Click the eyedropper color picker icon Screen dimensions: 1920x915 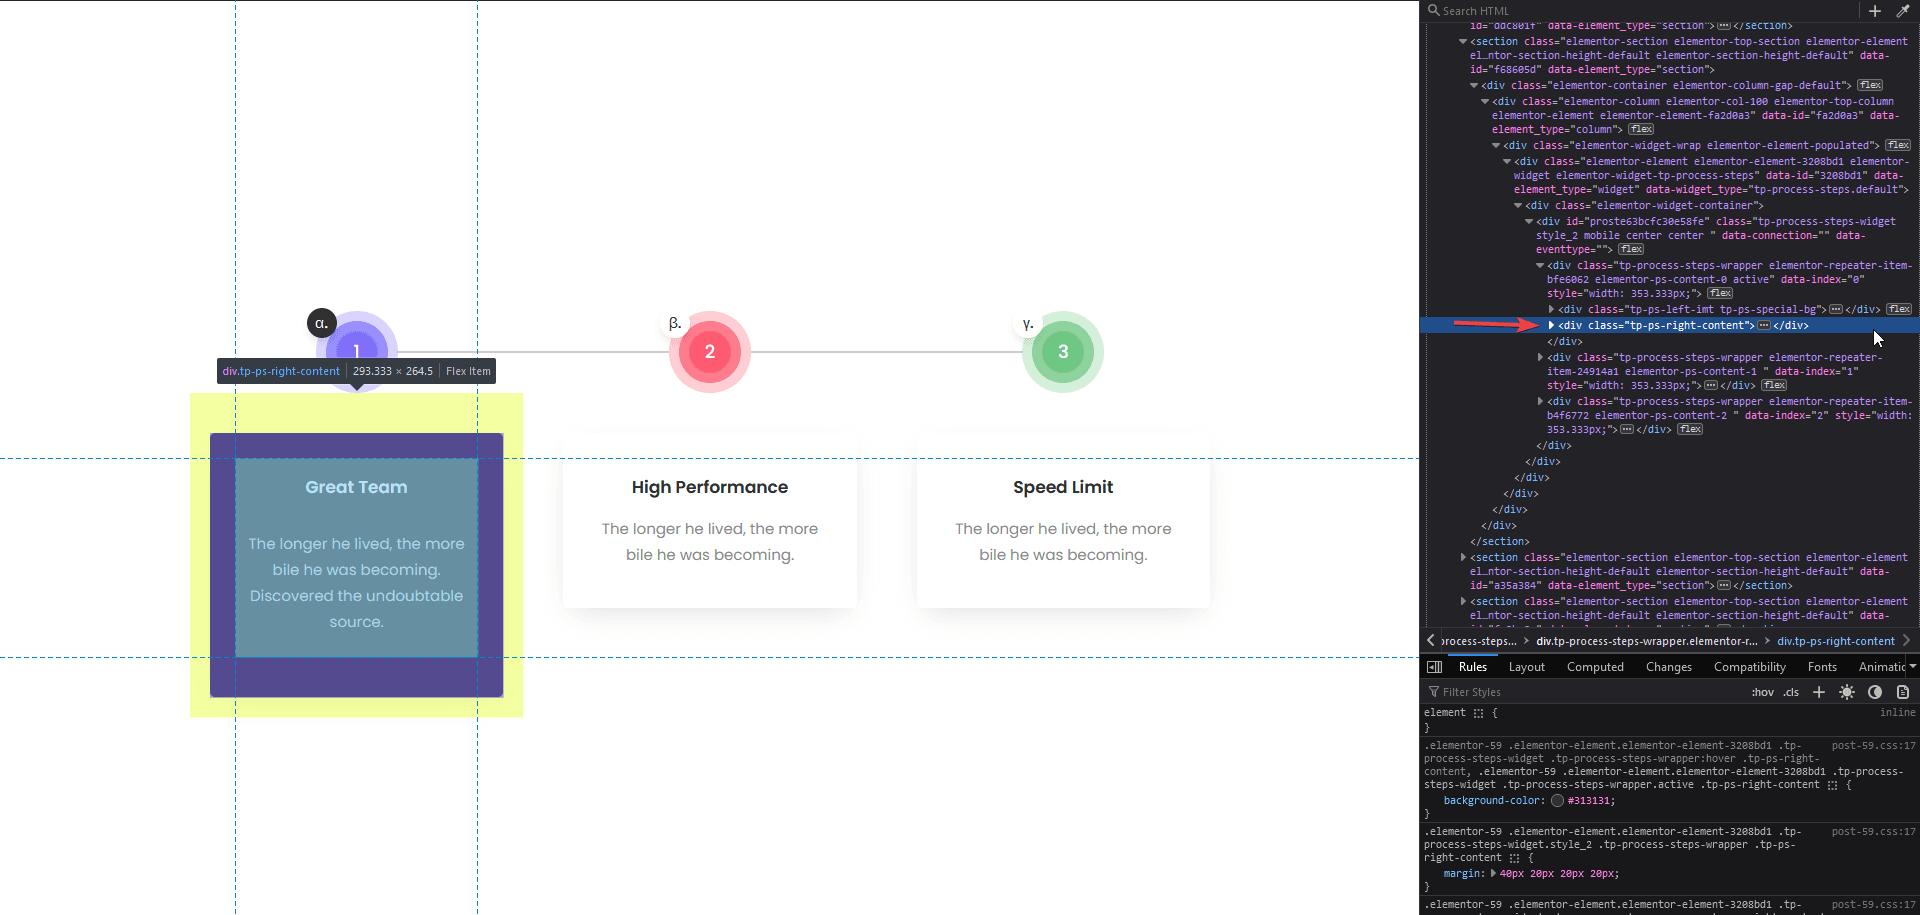coord(1903,11)
